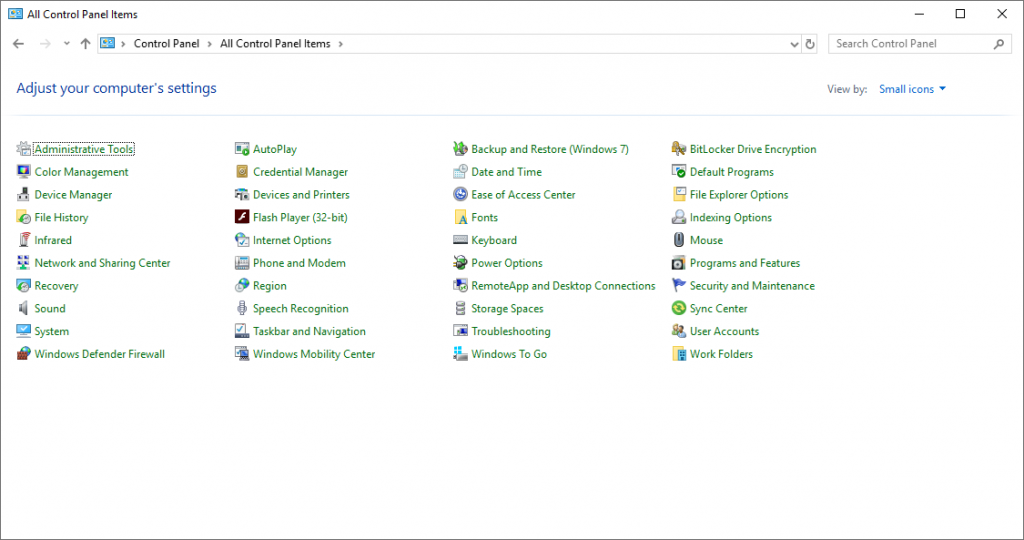Open the File Explorer Options link
The image size is (1024, 540).
tap(739, 195)
